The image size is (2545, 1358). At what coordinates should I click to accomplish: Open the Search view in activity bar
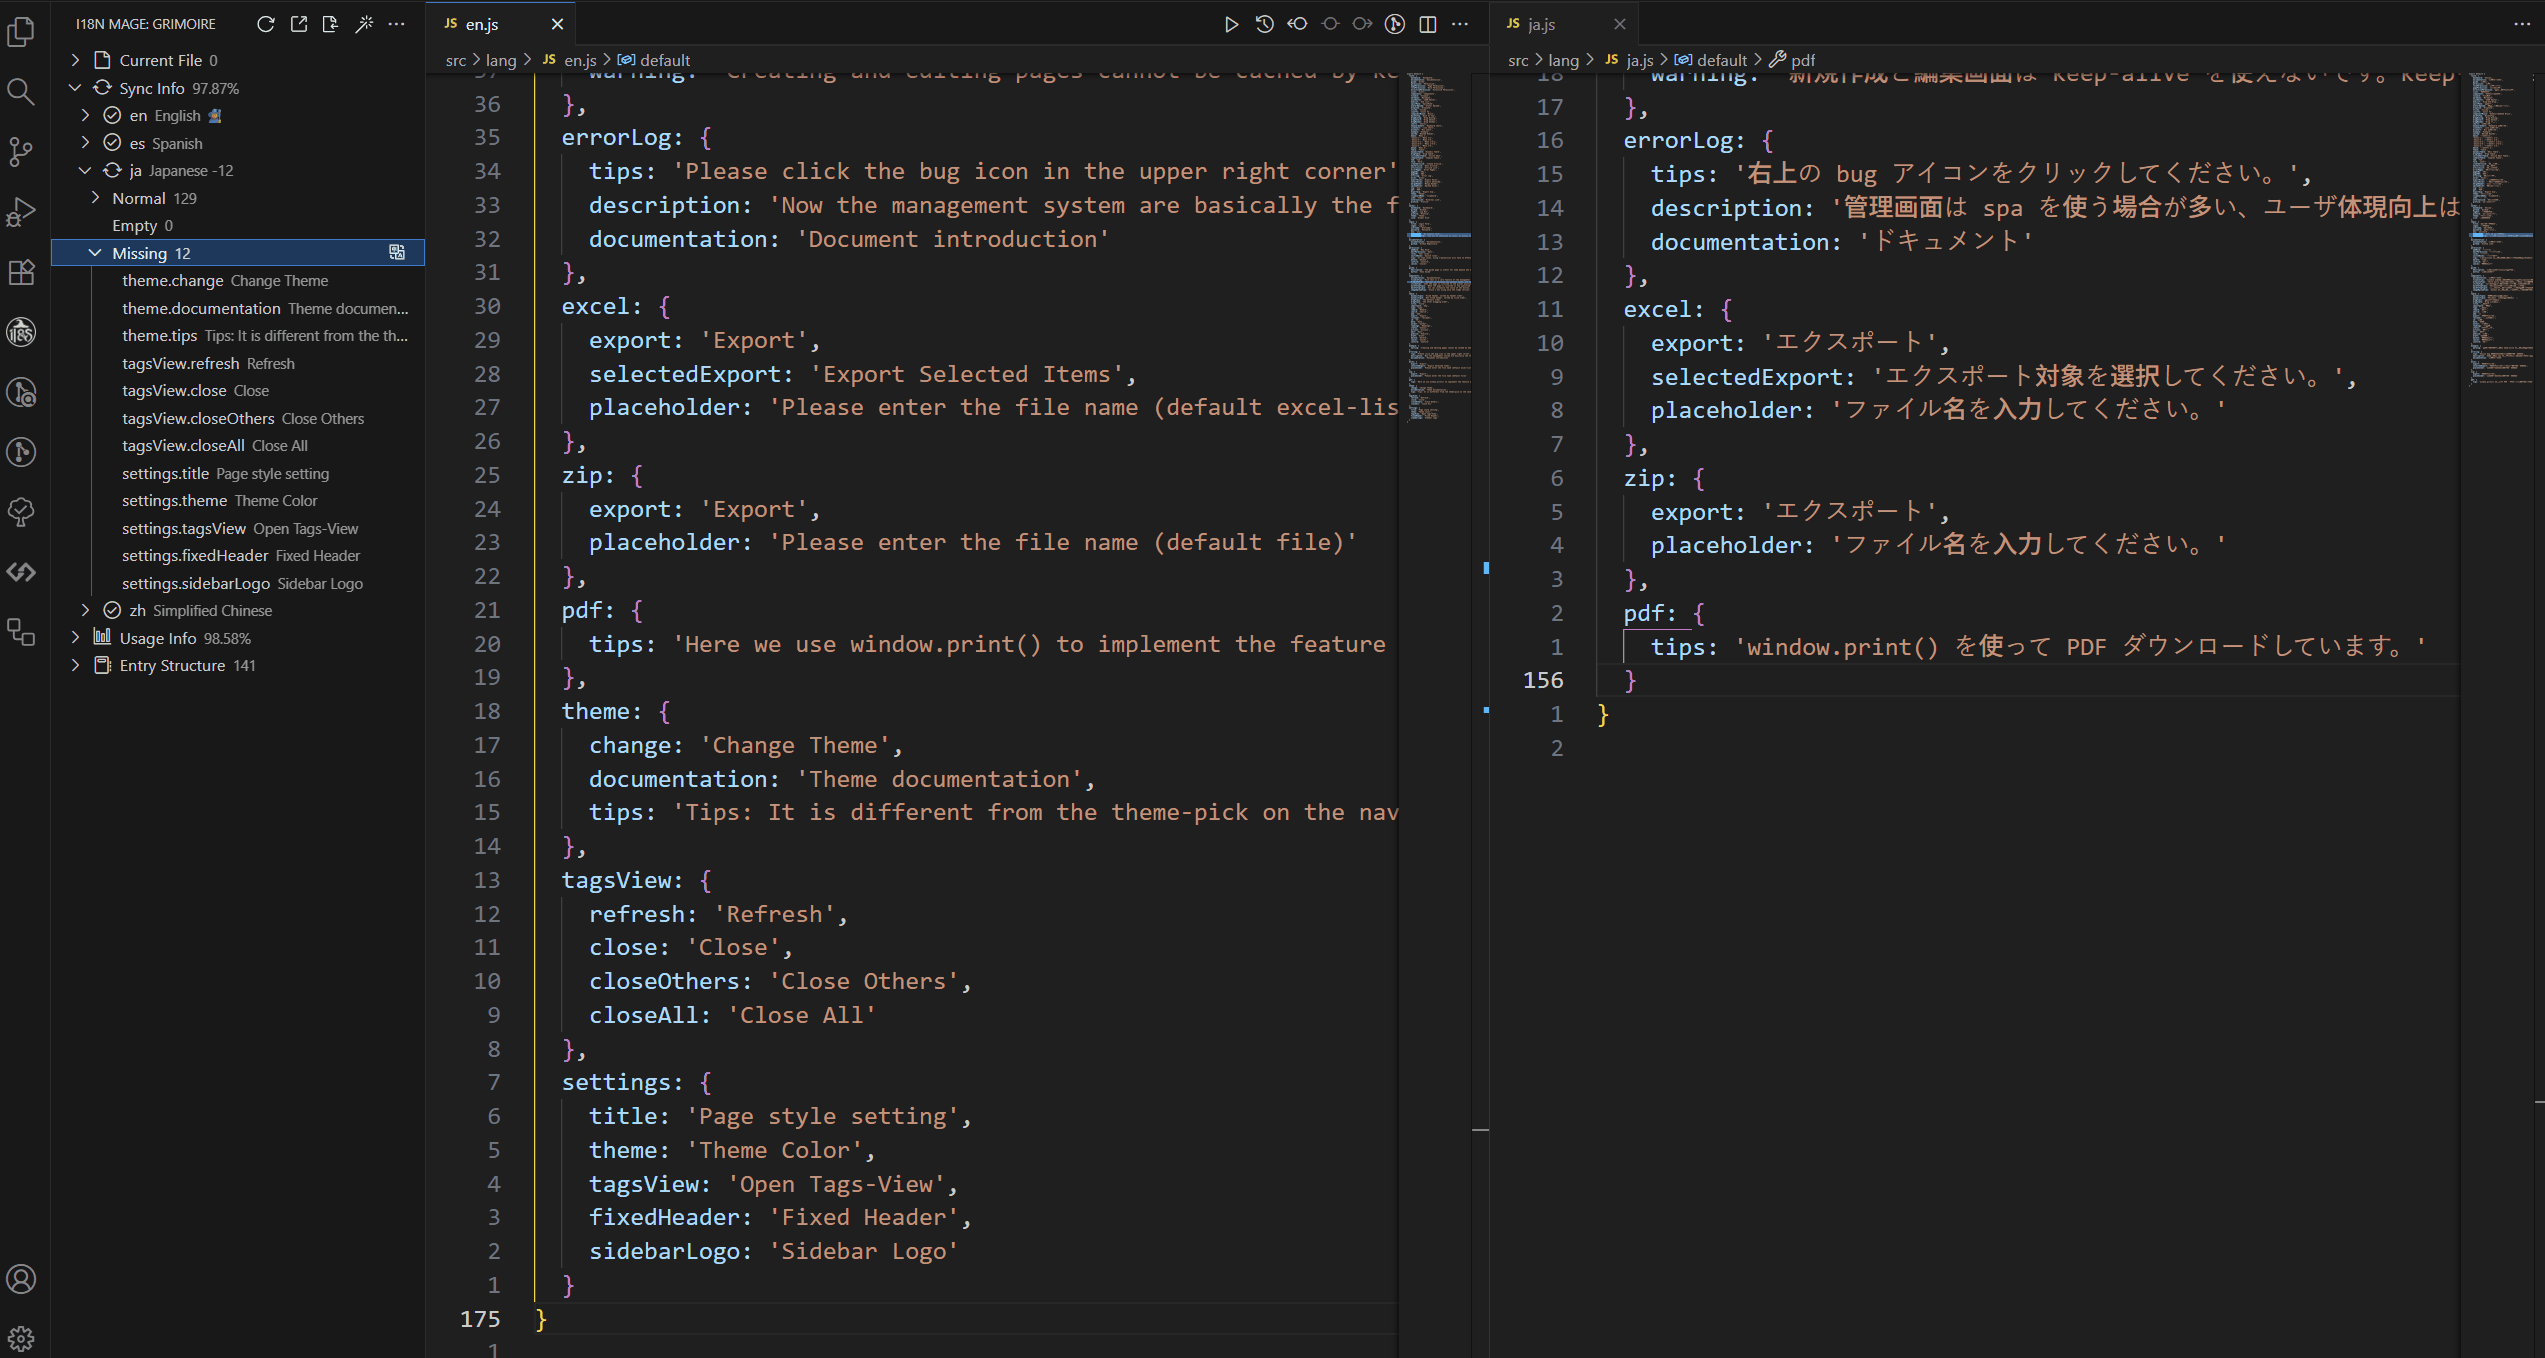click(x=21, y=92)
